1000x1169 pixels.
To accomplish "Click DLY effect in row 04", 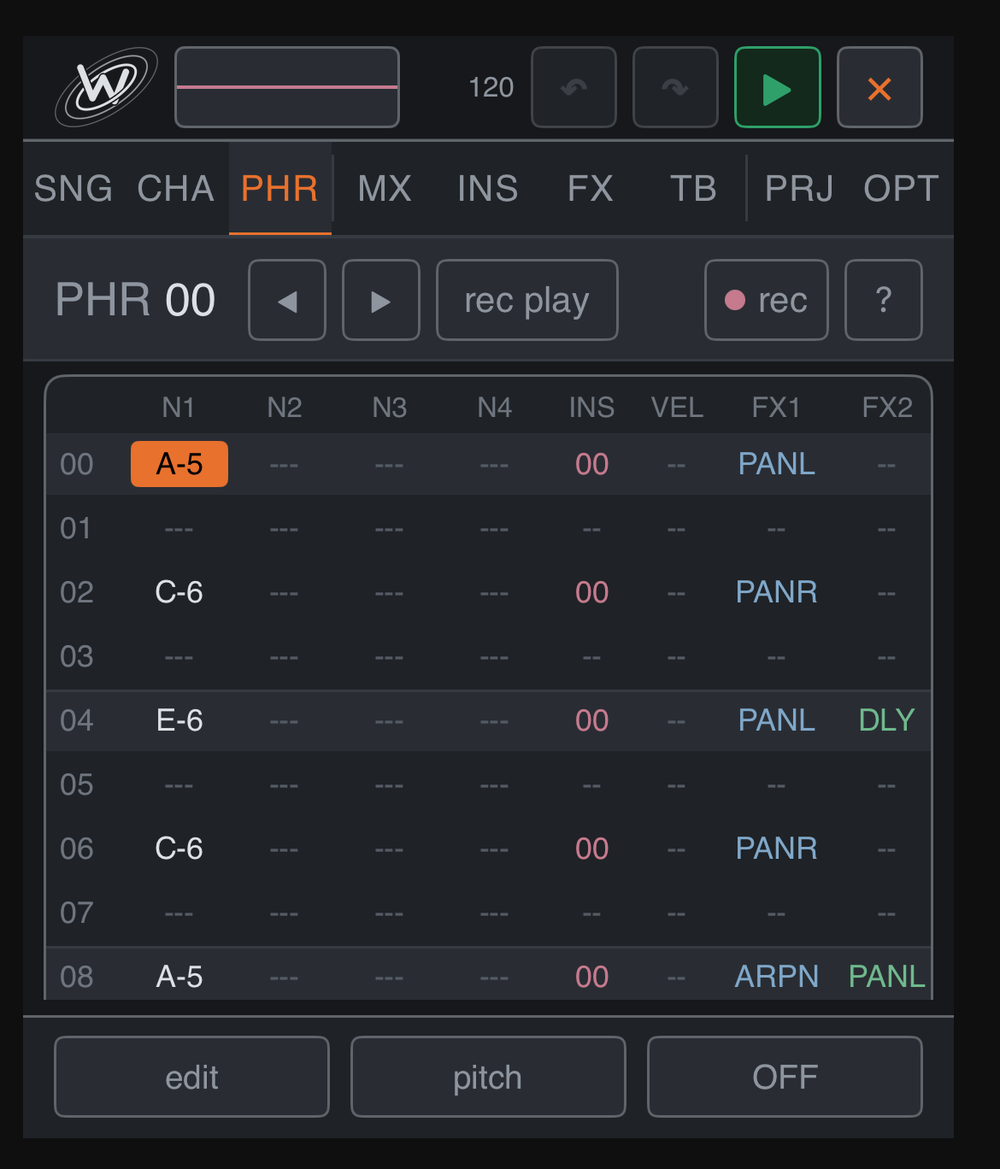I will pyautogui.click(x=887, y=720).
